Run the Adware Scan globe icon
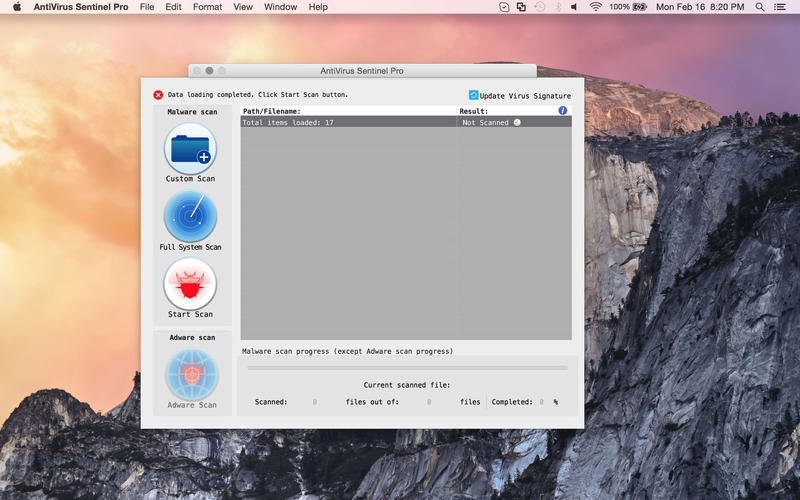800x500 pixels. pos(192,374)
